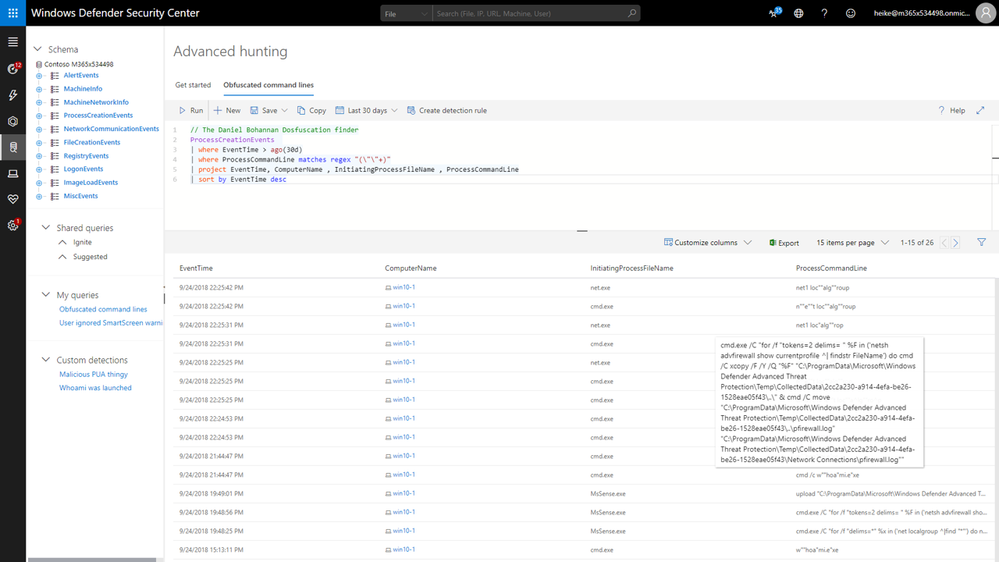Go to the previous results page
Screen dimensions: 999x562
pyautogui.click(x=944, y=243)
